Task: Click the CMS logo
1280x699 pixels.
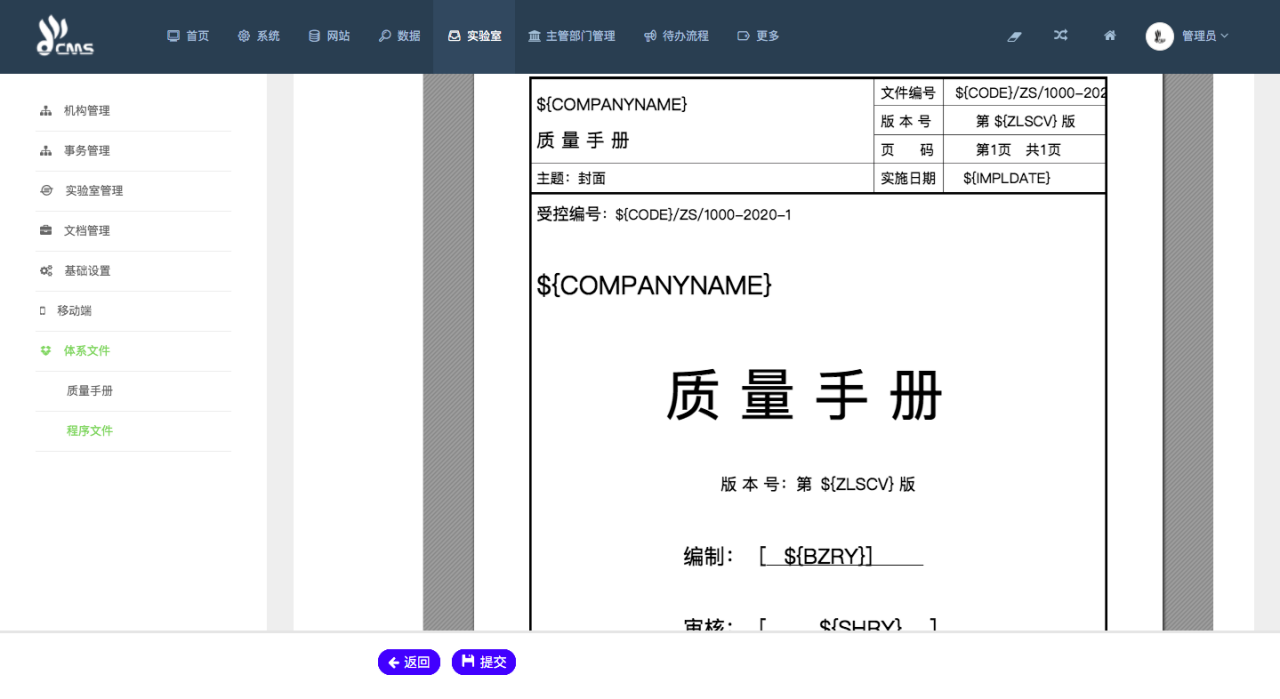Action: pos(65,37)
